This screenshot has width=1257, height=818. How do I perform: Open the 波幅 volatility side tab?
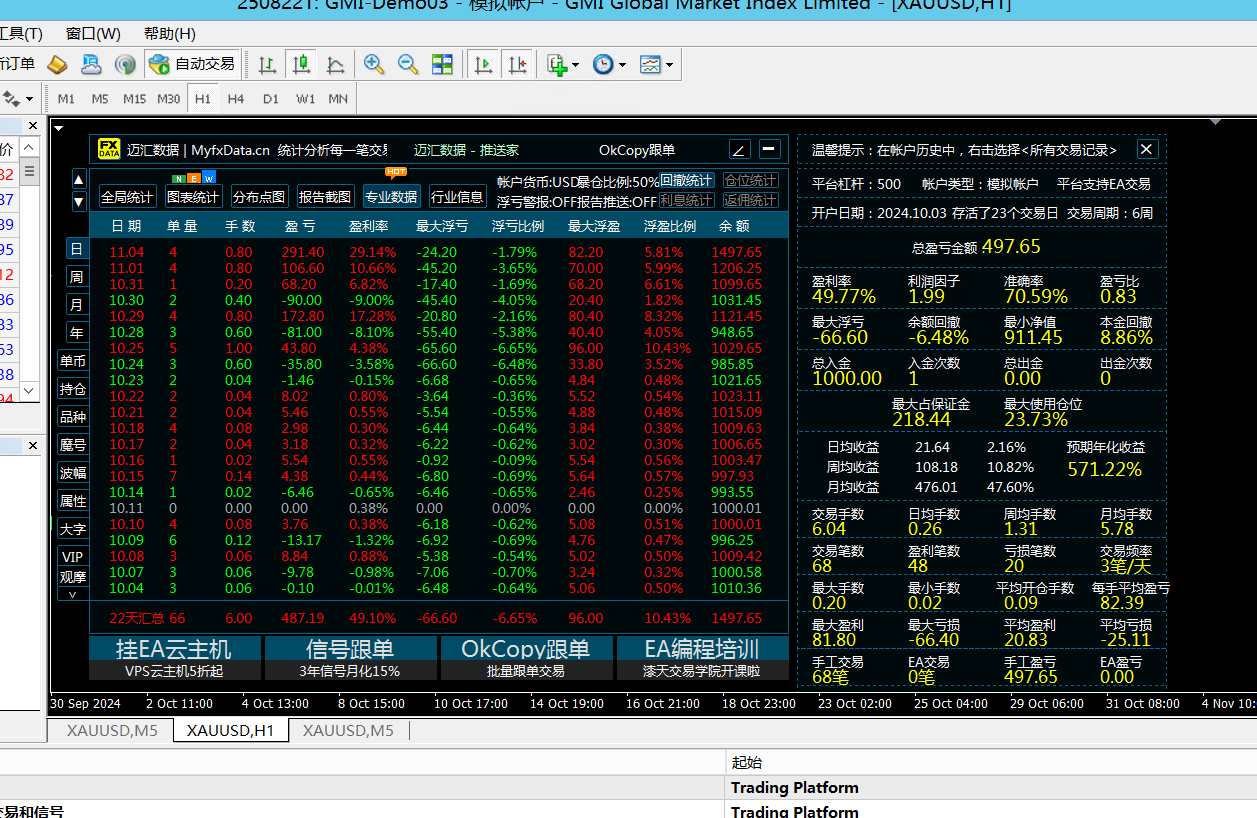[x=73, y=473]
